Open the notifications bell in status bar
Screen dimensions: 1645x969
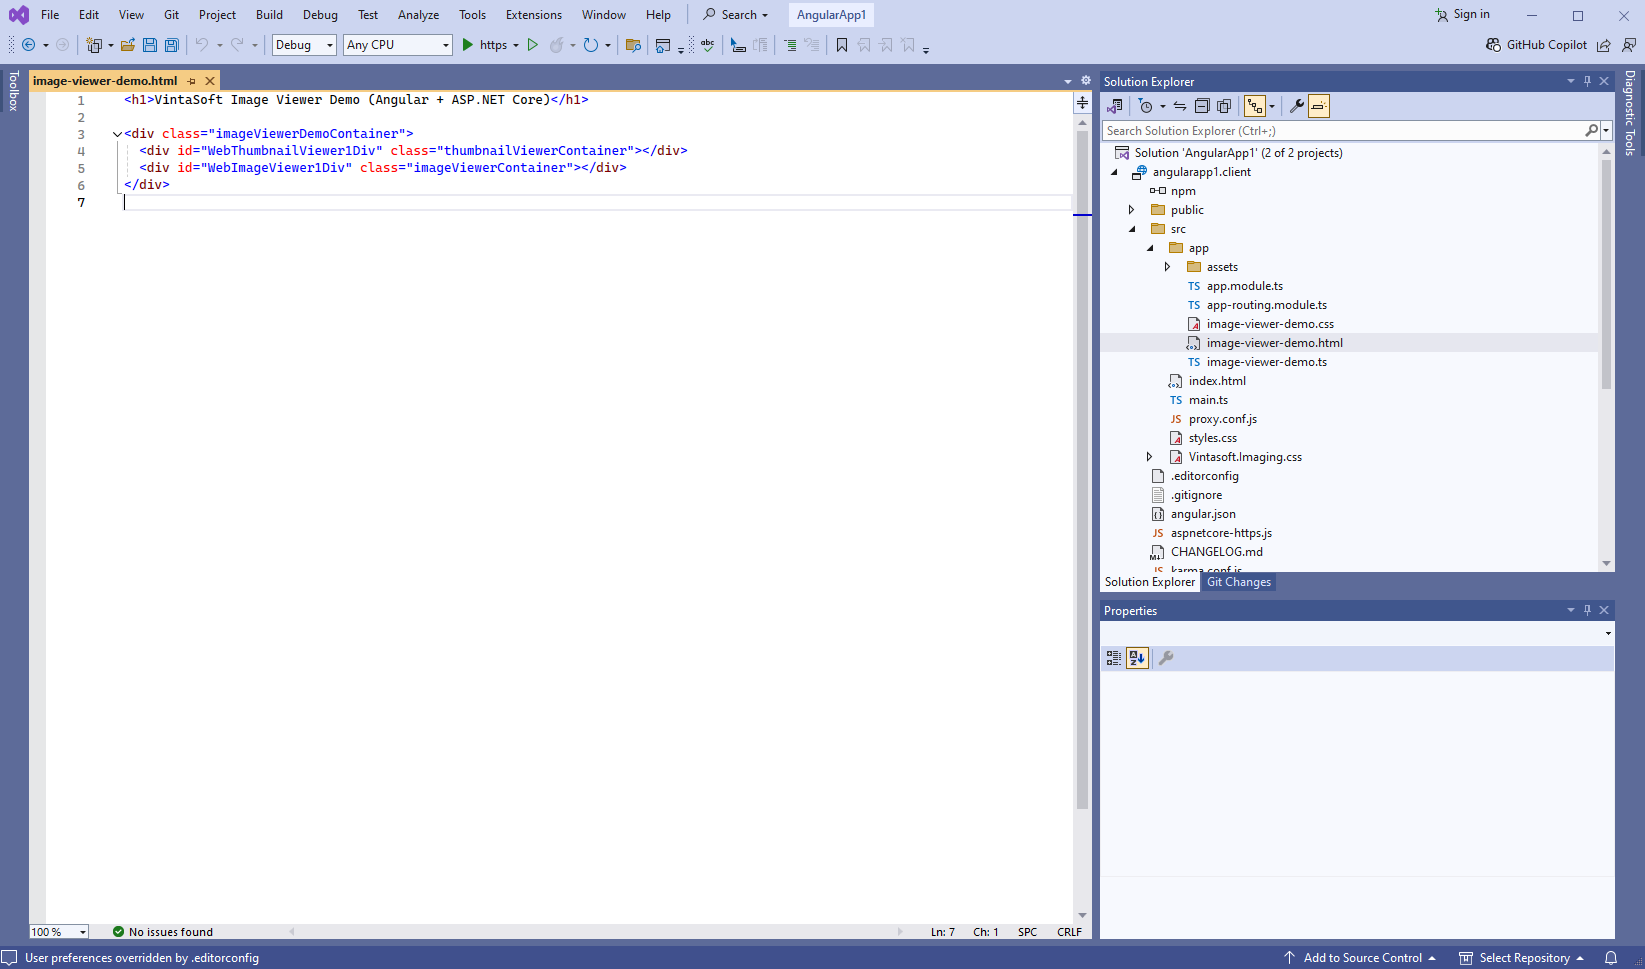pos(1610,958)
